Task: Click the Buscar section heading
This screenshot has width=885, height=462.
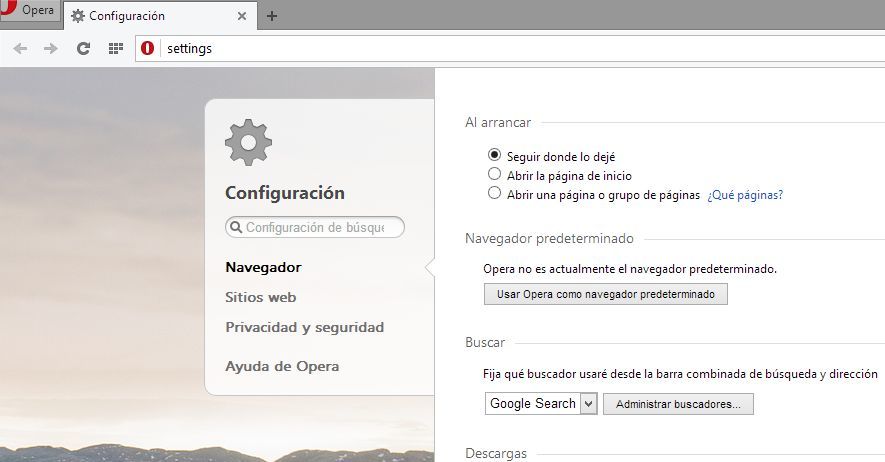Action: point(485,342)
